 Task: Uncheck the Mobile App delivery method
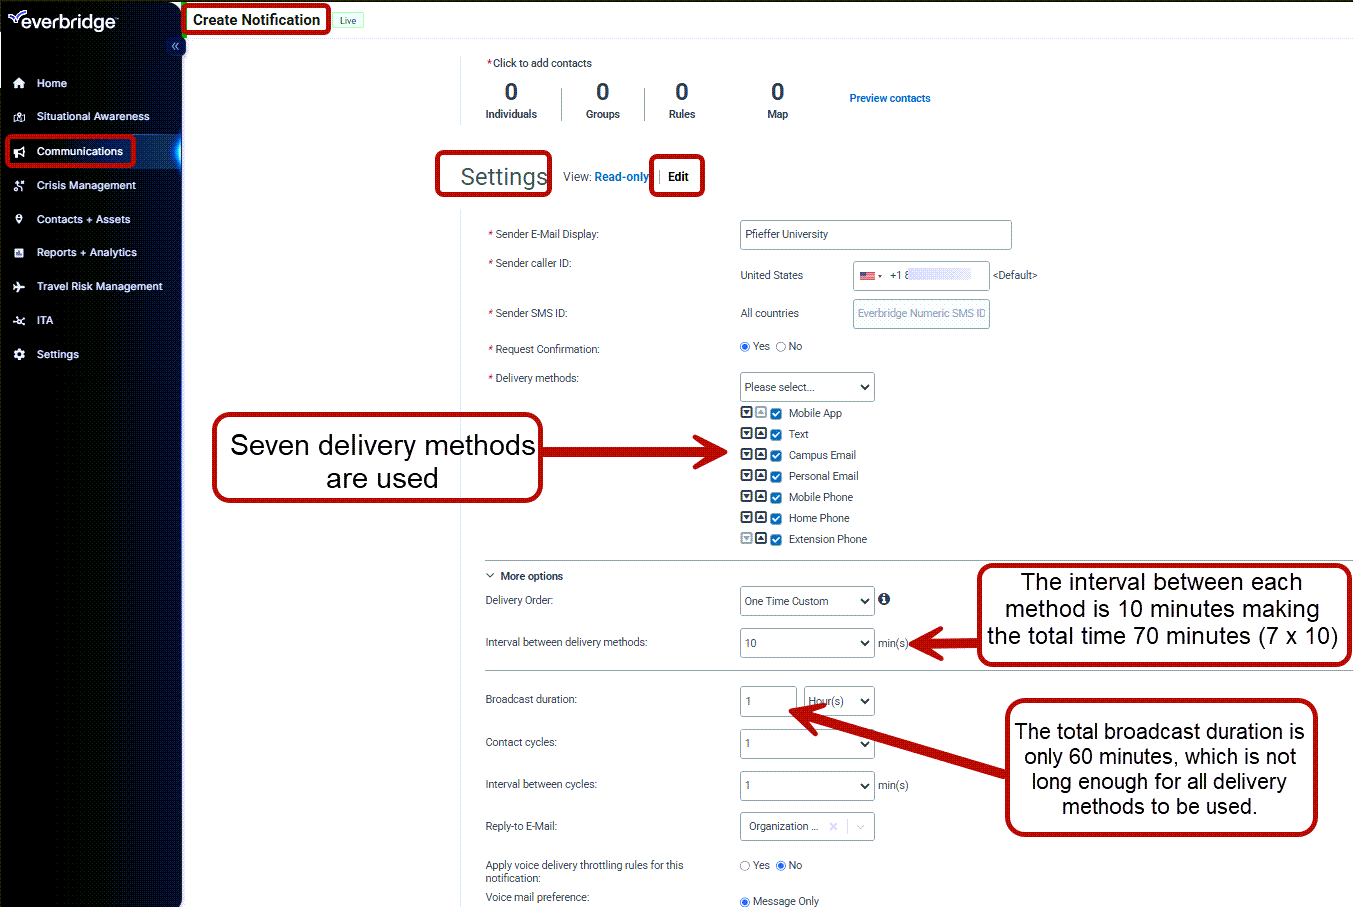(776, 414)
